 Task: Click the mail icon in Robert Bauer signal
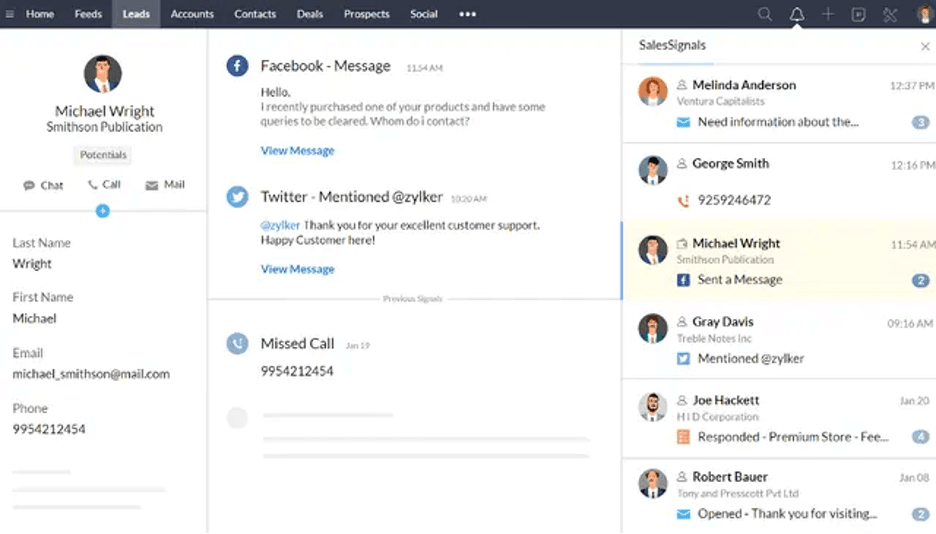point(683,514)
